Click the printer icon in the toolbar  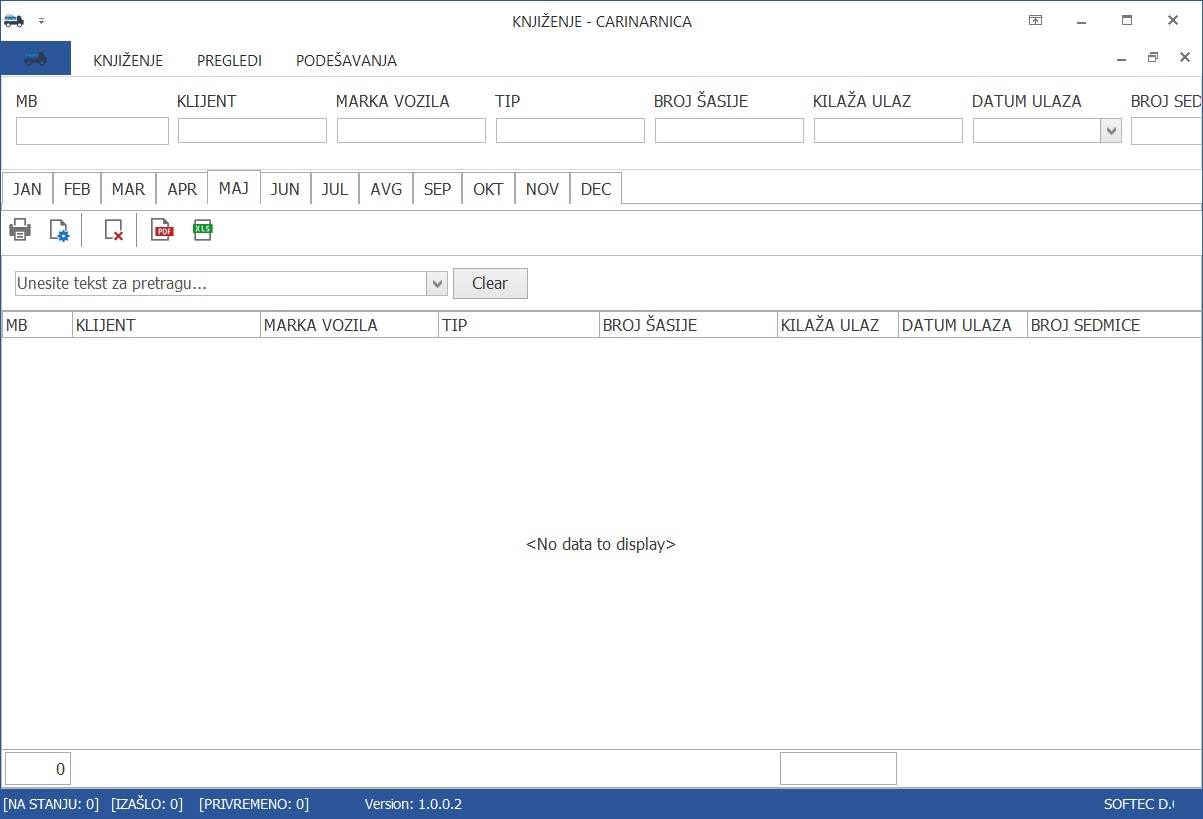20,230
